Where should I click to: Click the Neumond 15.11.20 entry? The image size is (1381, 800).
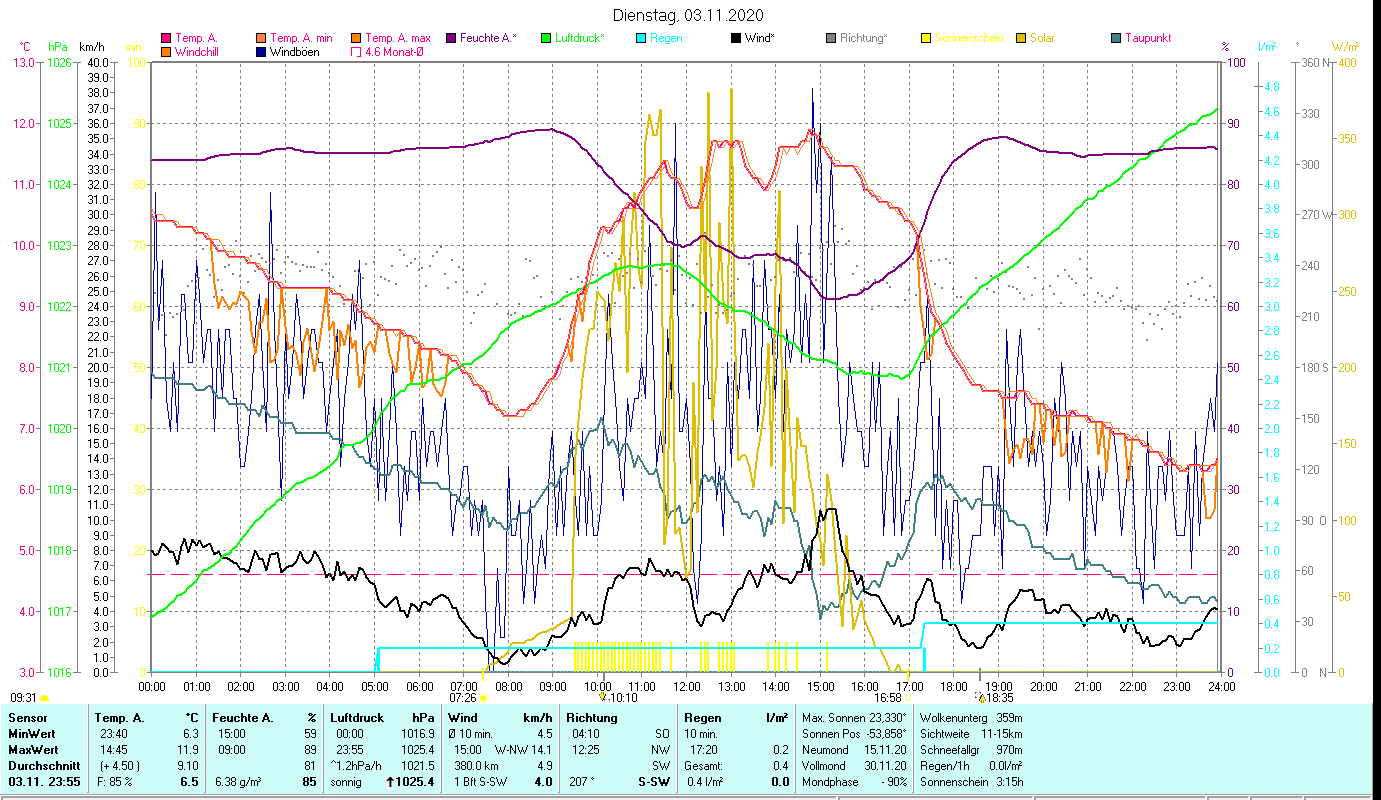click(x=854, y=750)
